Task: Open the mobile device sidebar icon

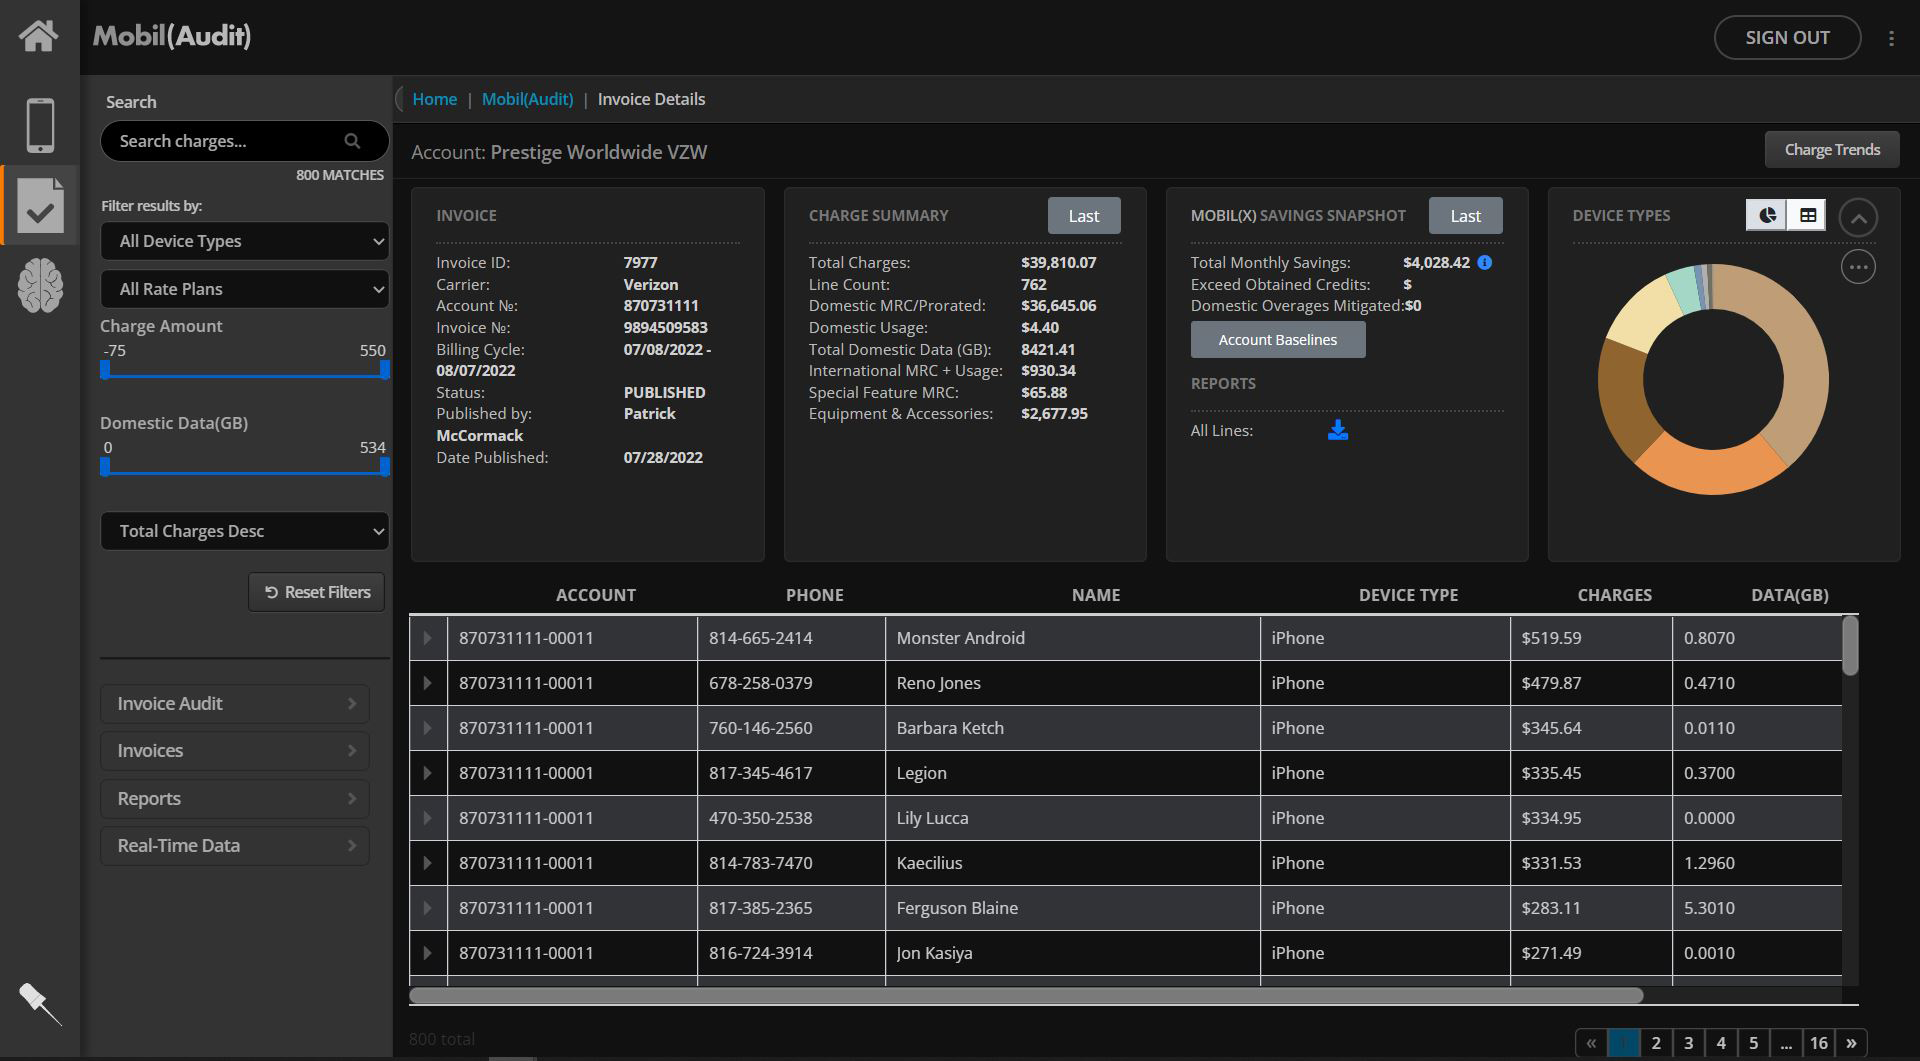Action: coord(40,125)
